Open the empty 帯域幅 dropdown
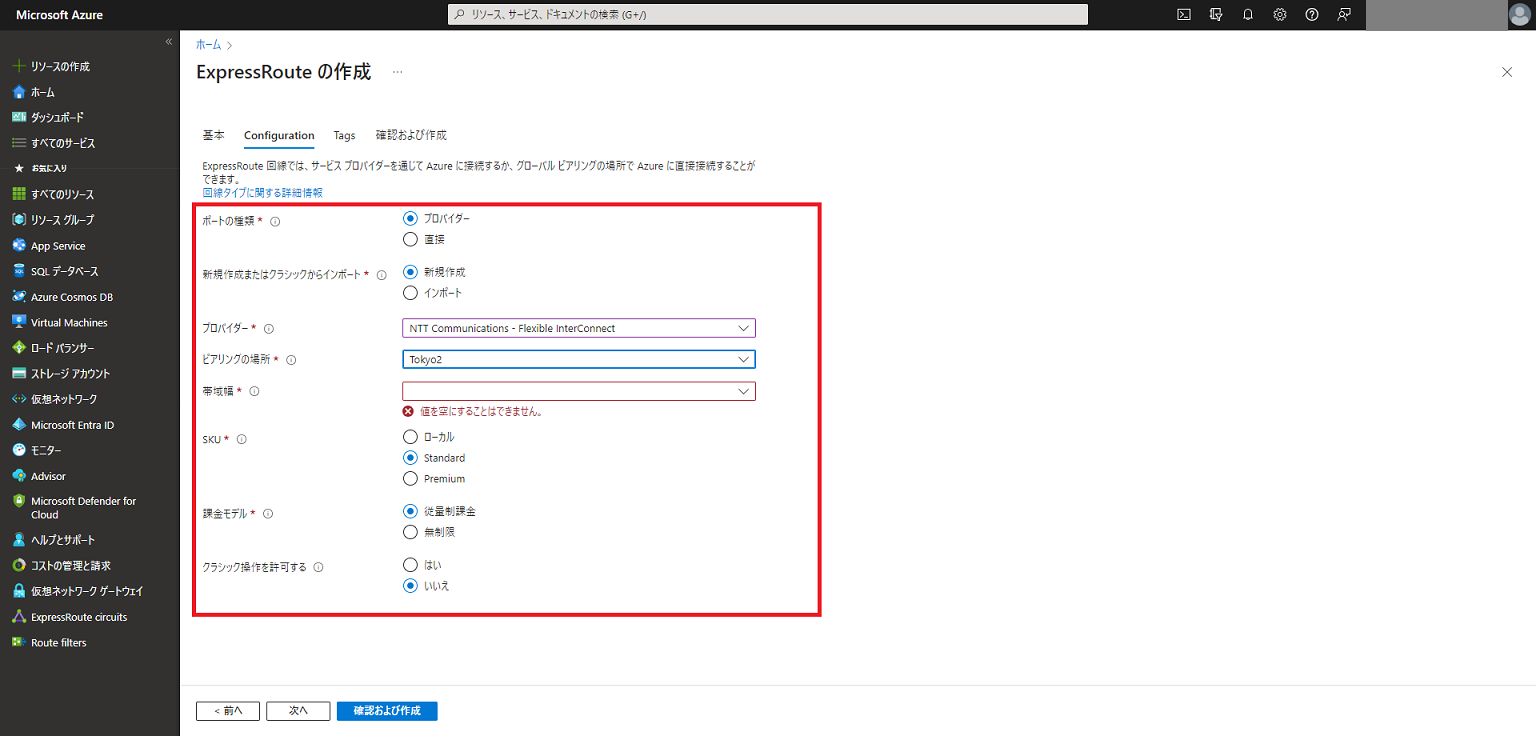Viewport: 1536px width, 736px height. click(579, 391)
